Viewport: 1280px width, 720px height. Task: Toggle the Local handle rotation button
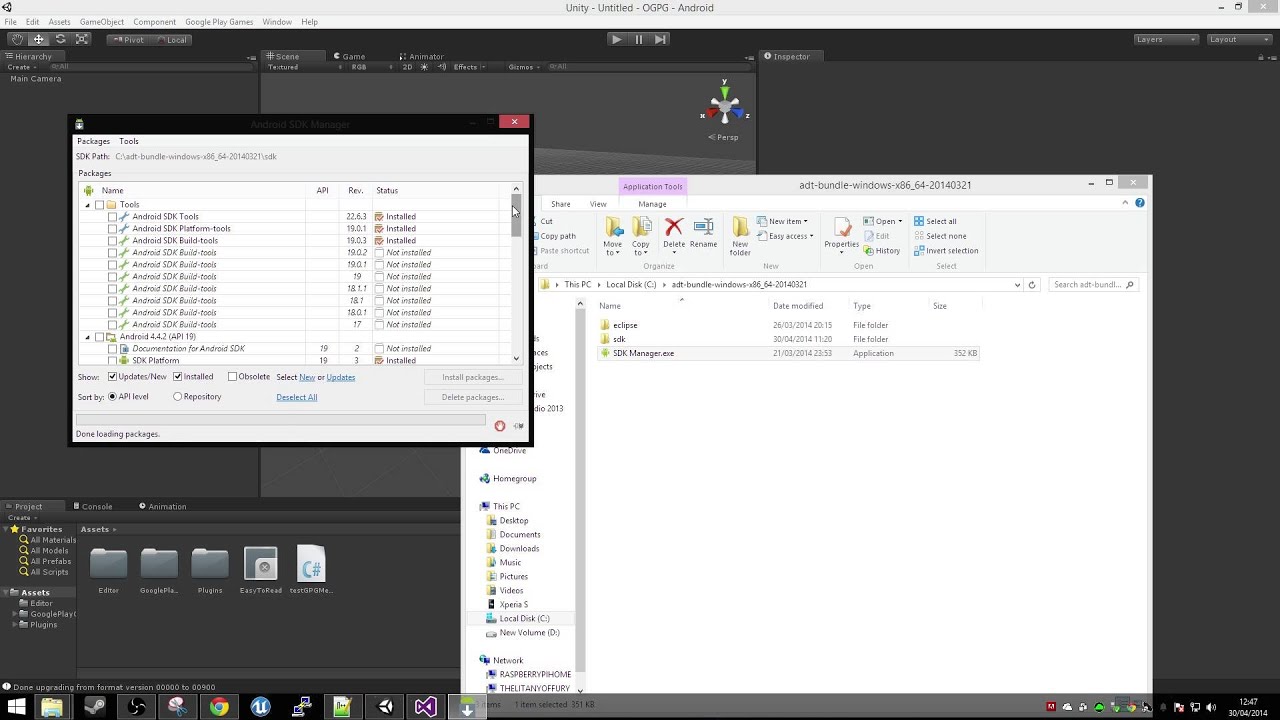(172, 40)
